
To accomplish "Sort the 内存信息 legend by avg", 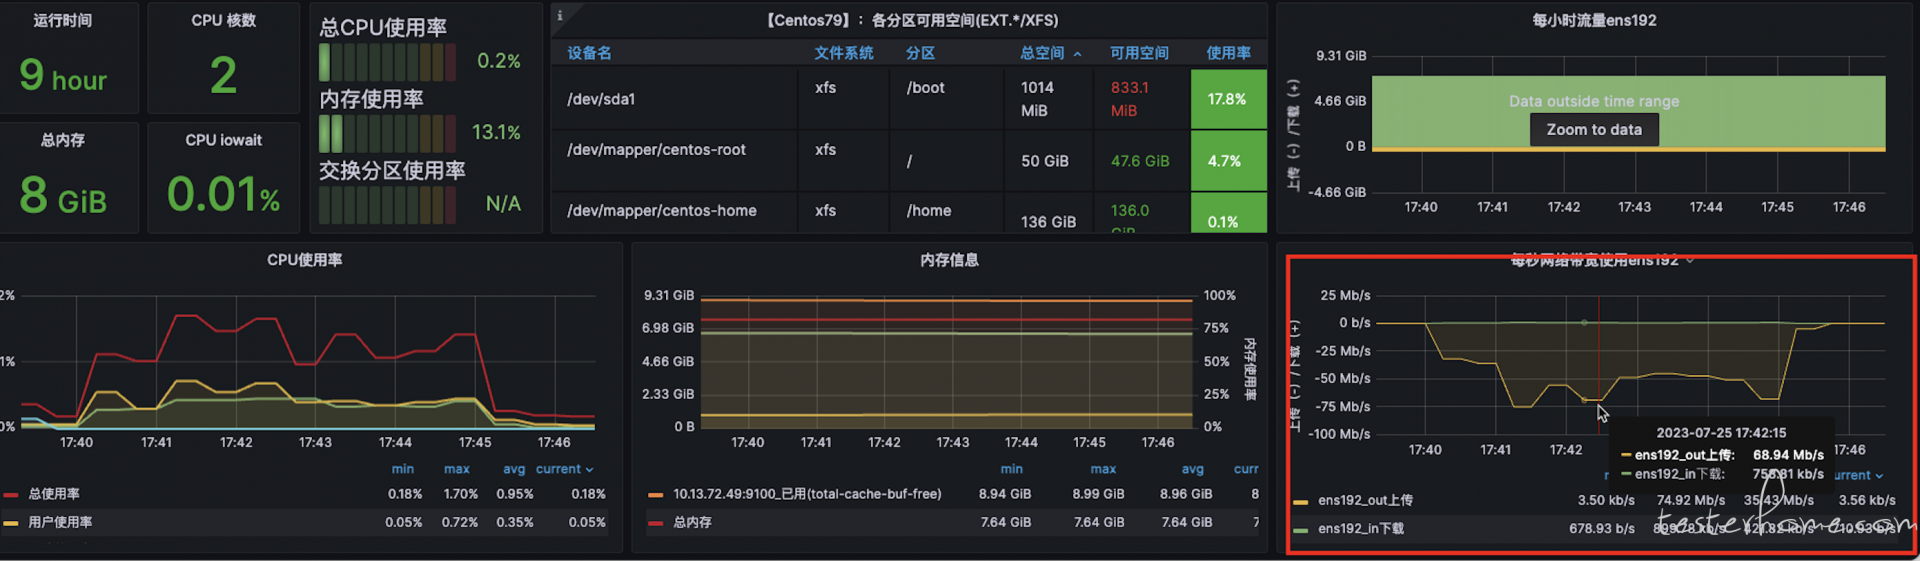I will pyautogui.click(x=1193, y=469).
